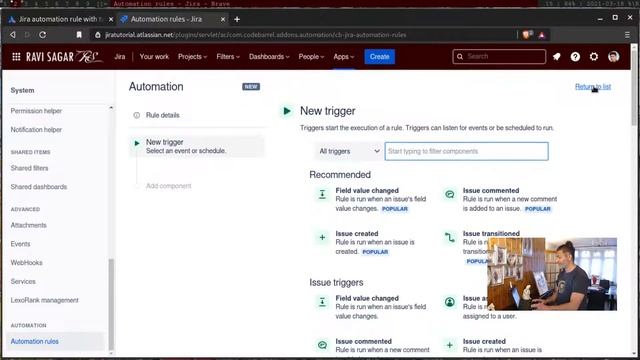Open the People dropdown menu
The width and height of the screenshot is (640, 360).
tap(311, 57)
